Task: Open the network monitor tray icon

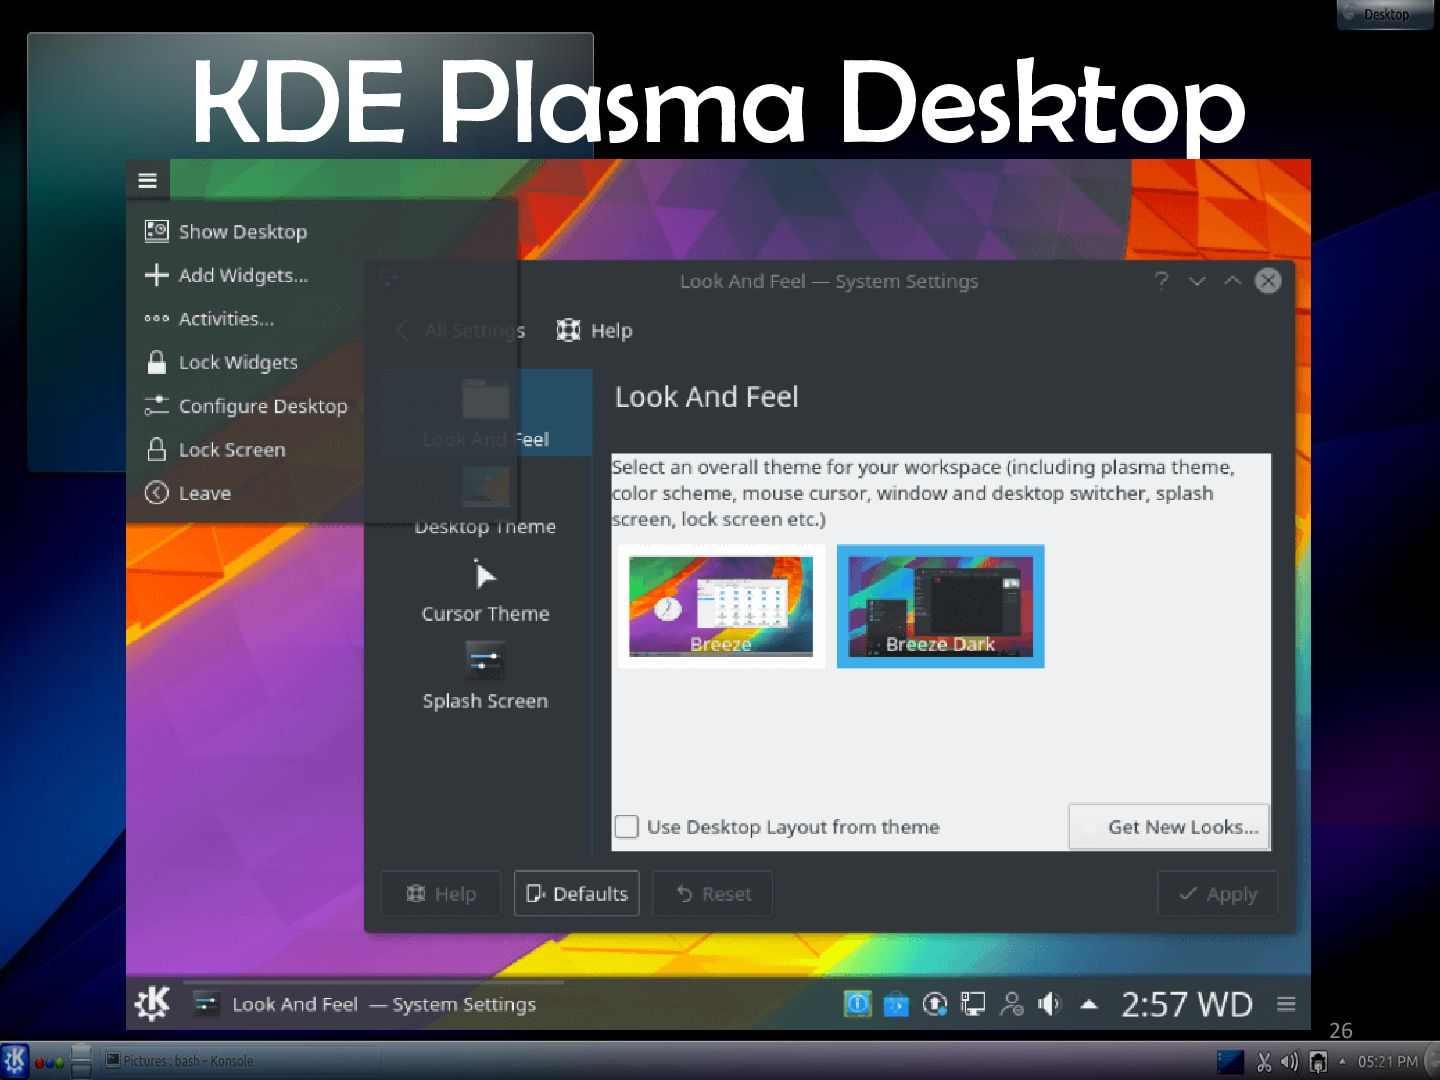Action: coord(973,1004)
